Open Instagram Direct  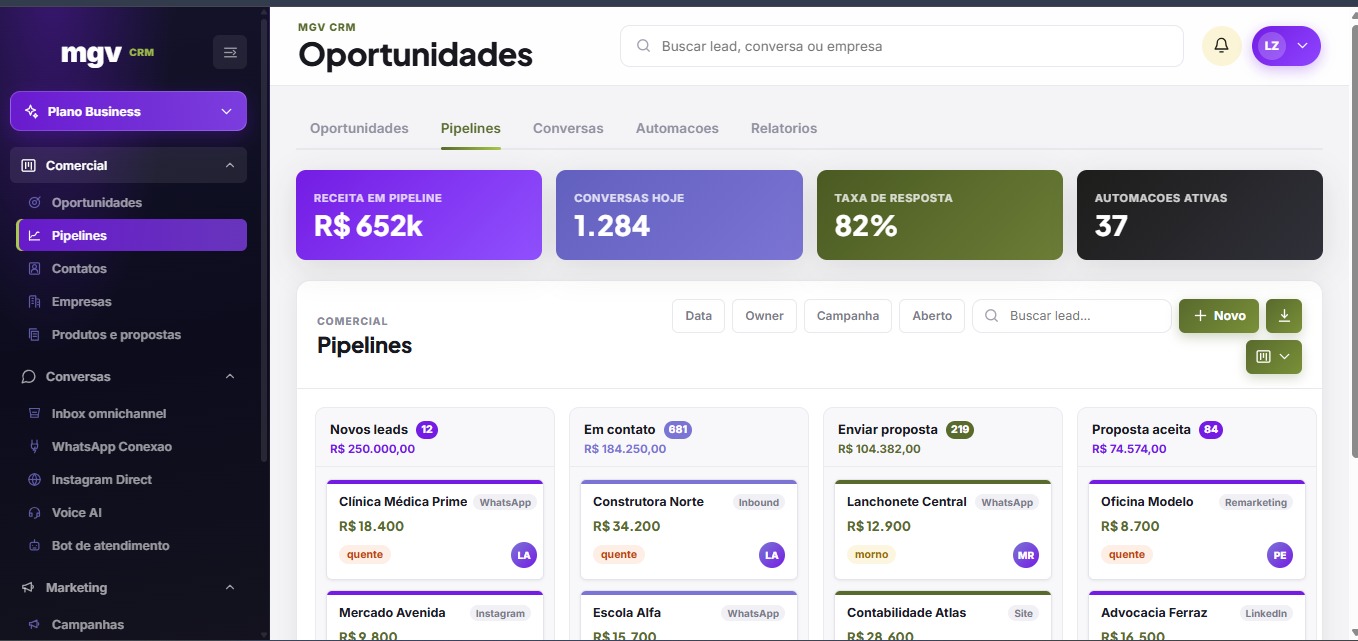(x=131, y=479)
